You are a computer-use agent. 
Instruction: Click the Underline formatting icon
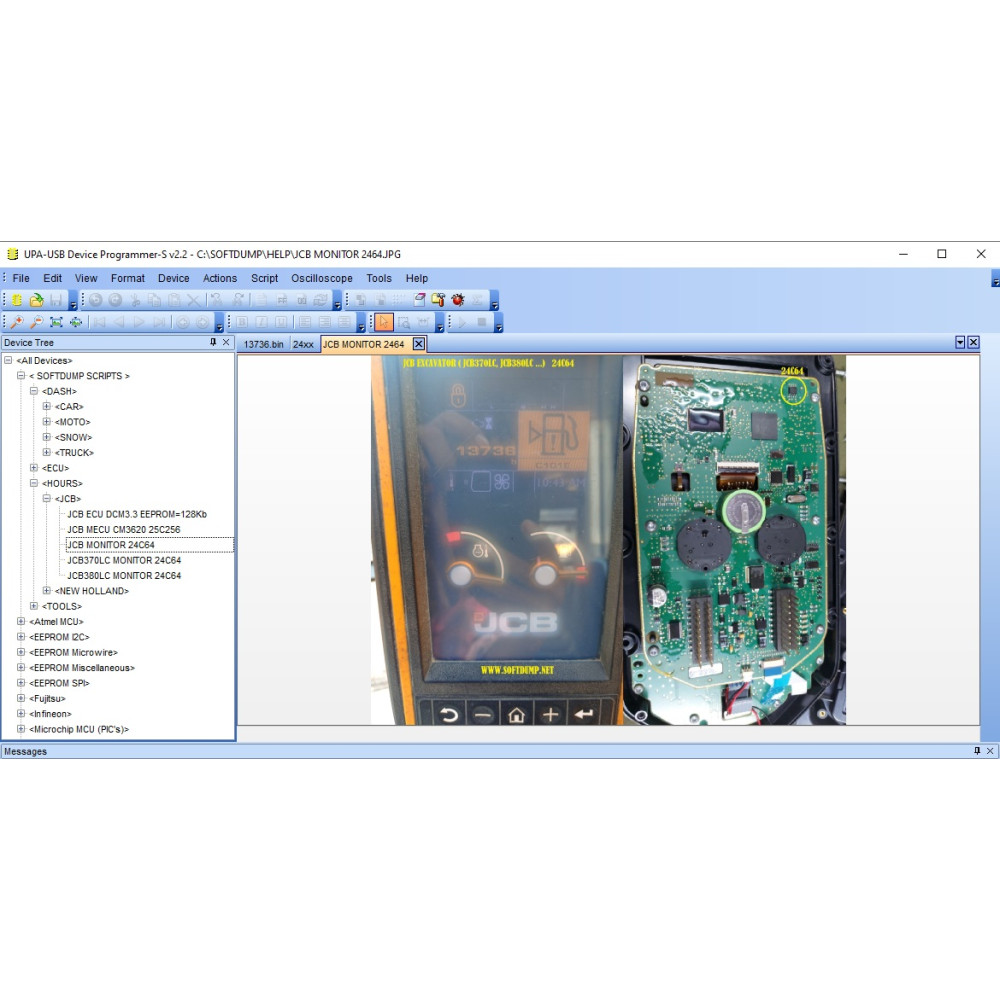click(x=281, y=322)
